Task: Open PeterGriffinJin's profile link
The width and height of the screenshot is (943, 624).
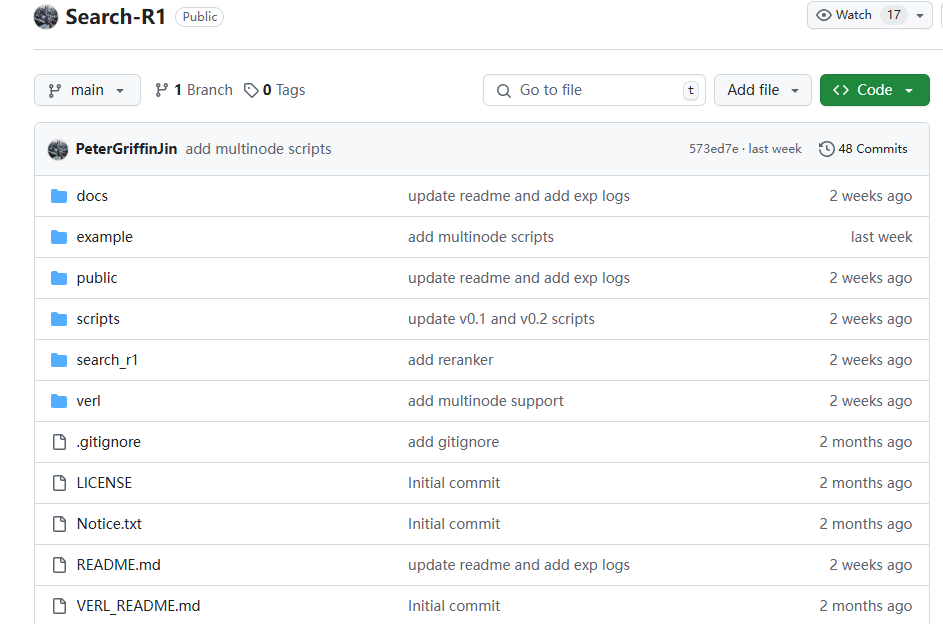Action: point(126,149)
